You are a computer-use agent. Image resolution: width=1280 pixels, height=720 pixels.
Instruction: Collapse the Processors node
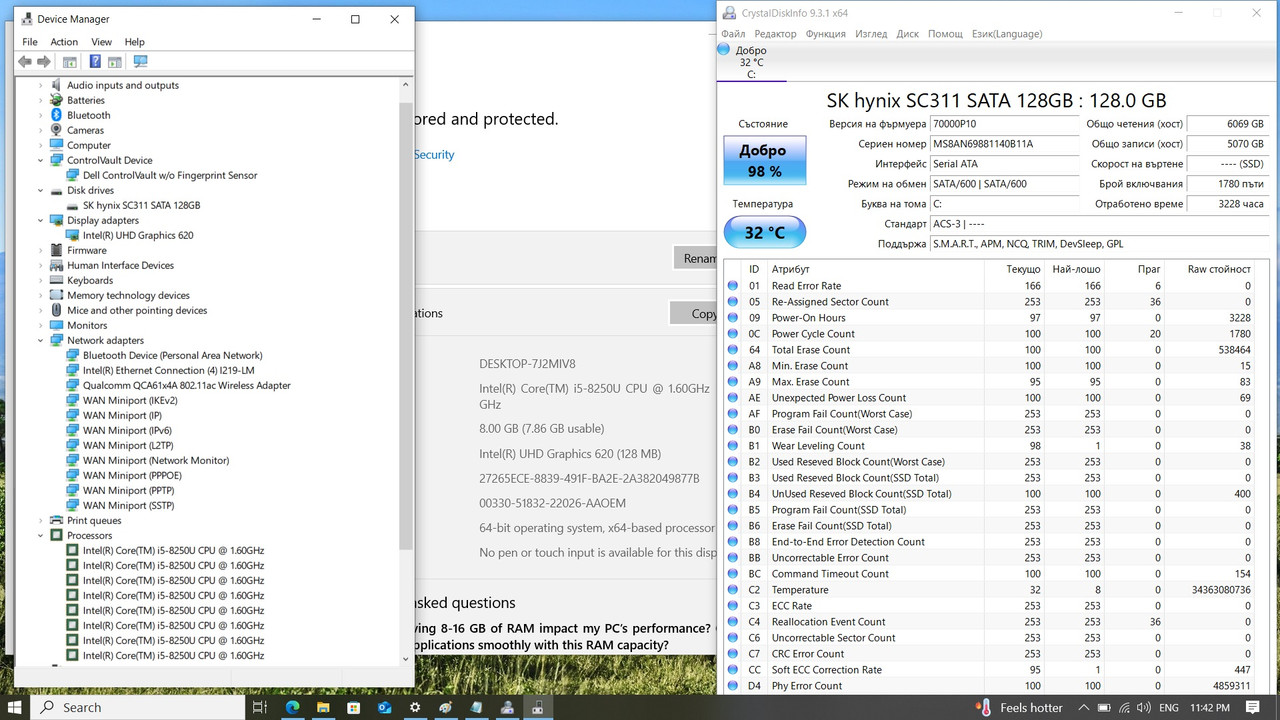click(x=41, y=535)
